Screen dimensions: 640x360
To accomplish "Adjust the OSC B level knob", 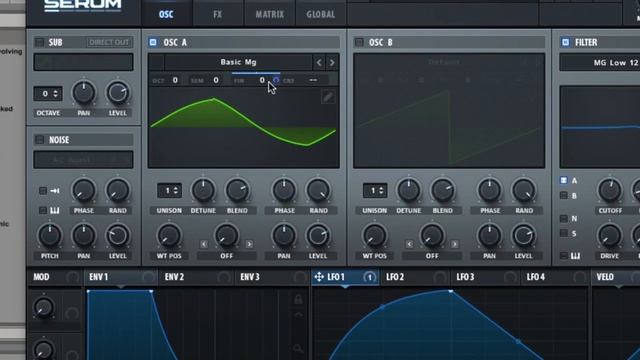I will click(524, 236).
